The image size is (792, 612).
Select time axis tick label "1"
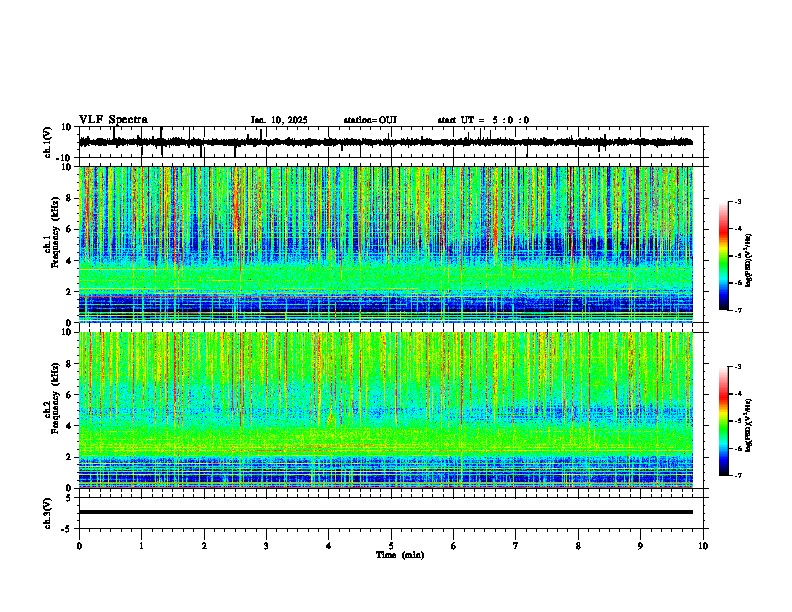[x=141, y=546]
